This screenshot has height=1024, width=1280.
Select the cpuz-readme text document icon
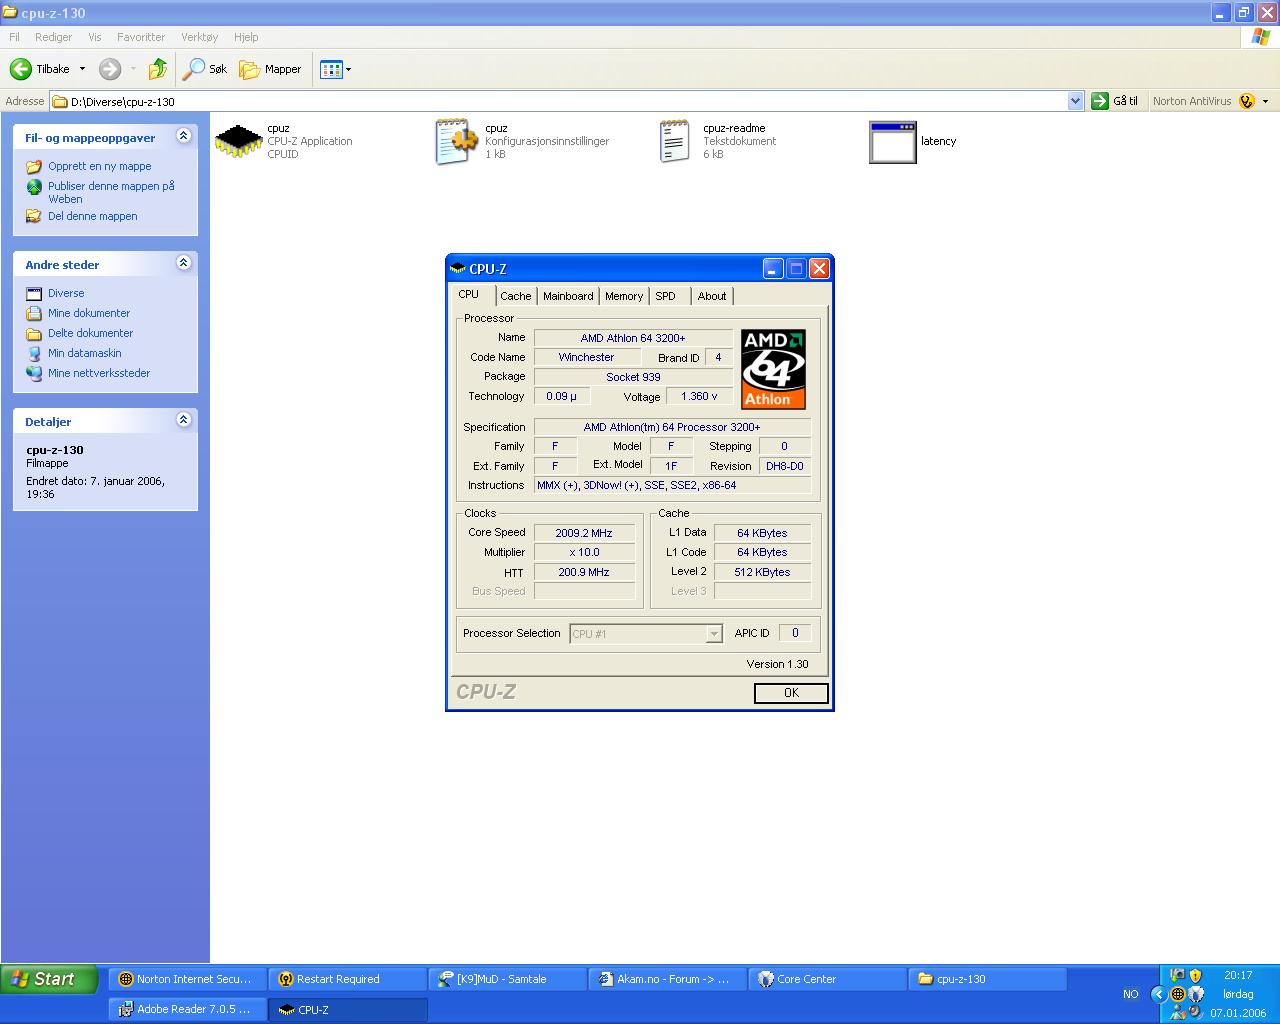[675, 141]
